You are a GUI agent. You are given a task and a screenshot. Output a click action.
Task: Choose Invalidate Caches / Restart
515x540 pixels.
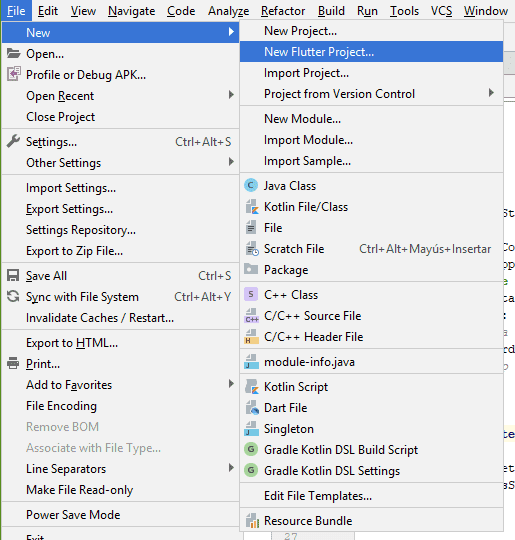tap(120, 318)
